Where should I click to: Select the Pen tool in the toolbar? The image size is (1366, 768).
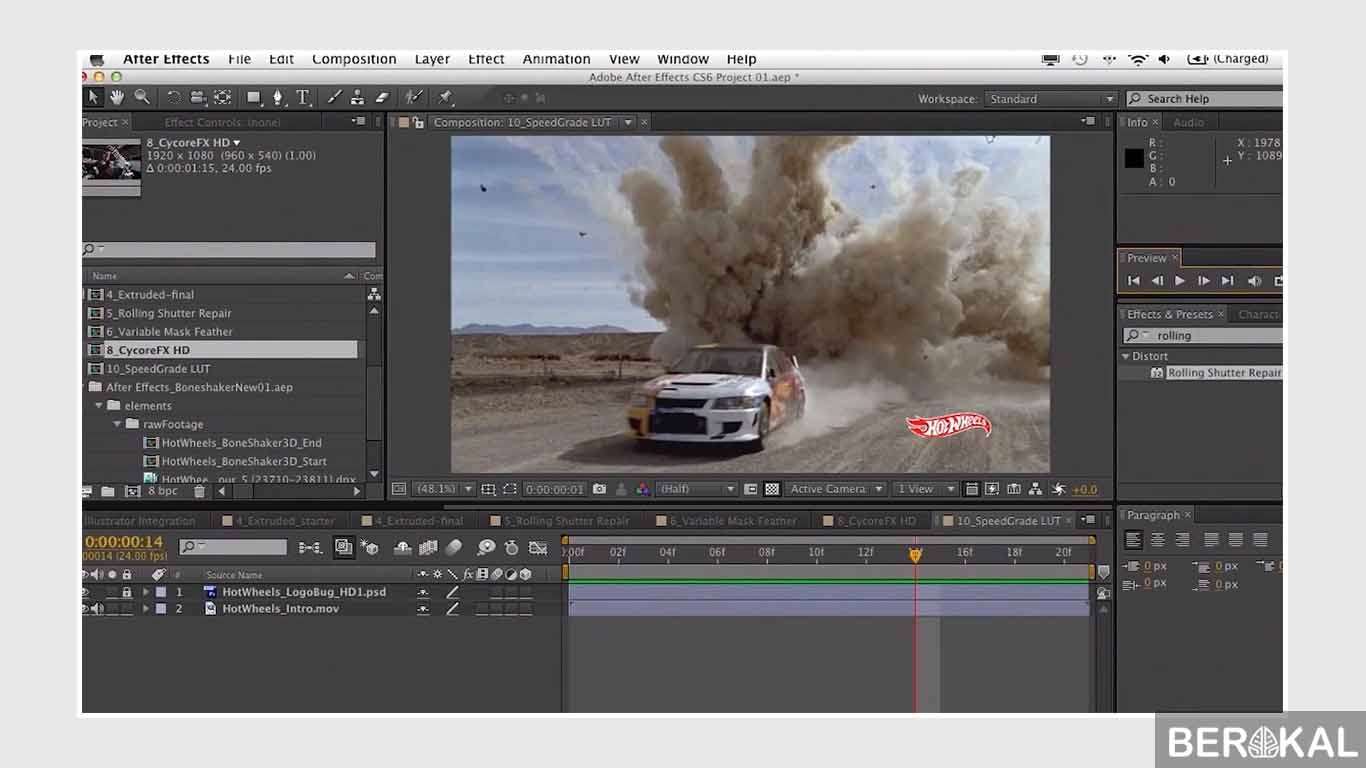pos(278,97)
